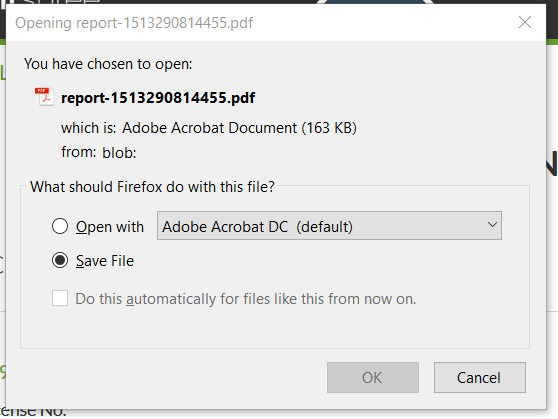This screenshot has width=558, height=419.
Task: Click the Adobe Acrobat Document (163 KB) text
Action: pyautogui.click(x=239, y=128)
